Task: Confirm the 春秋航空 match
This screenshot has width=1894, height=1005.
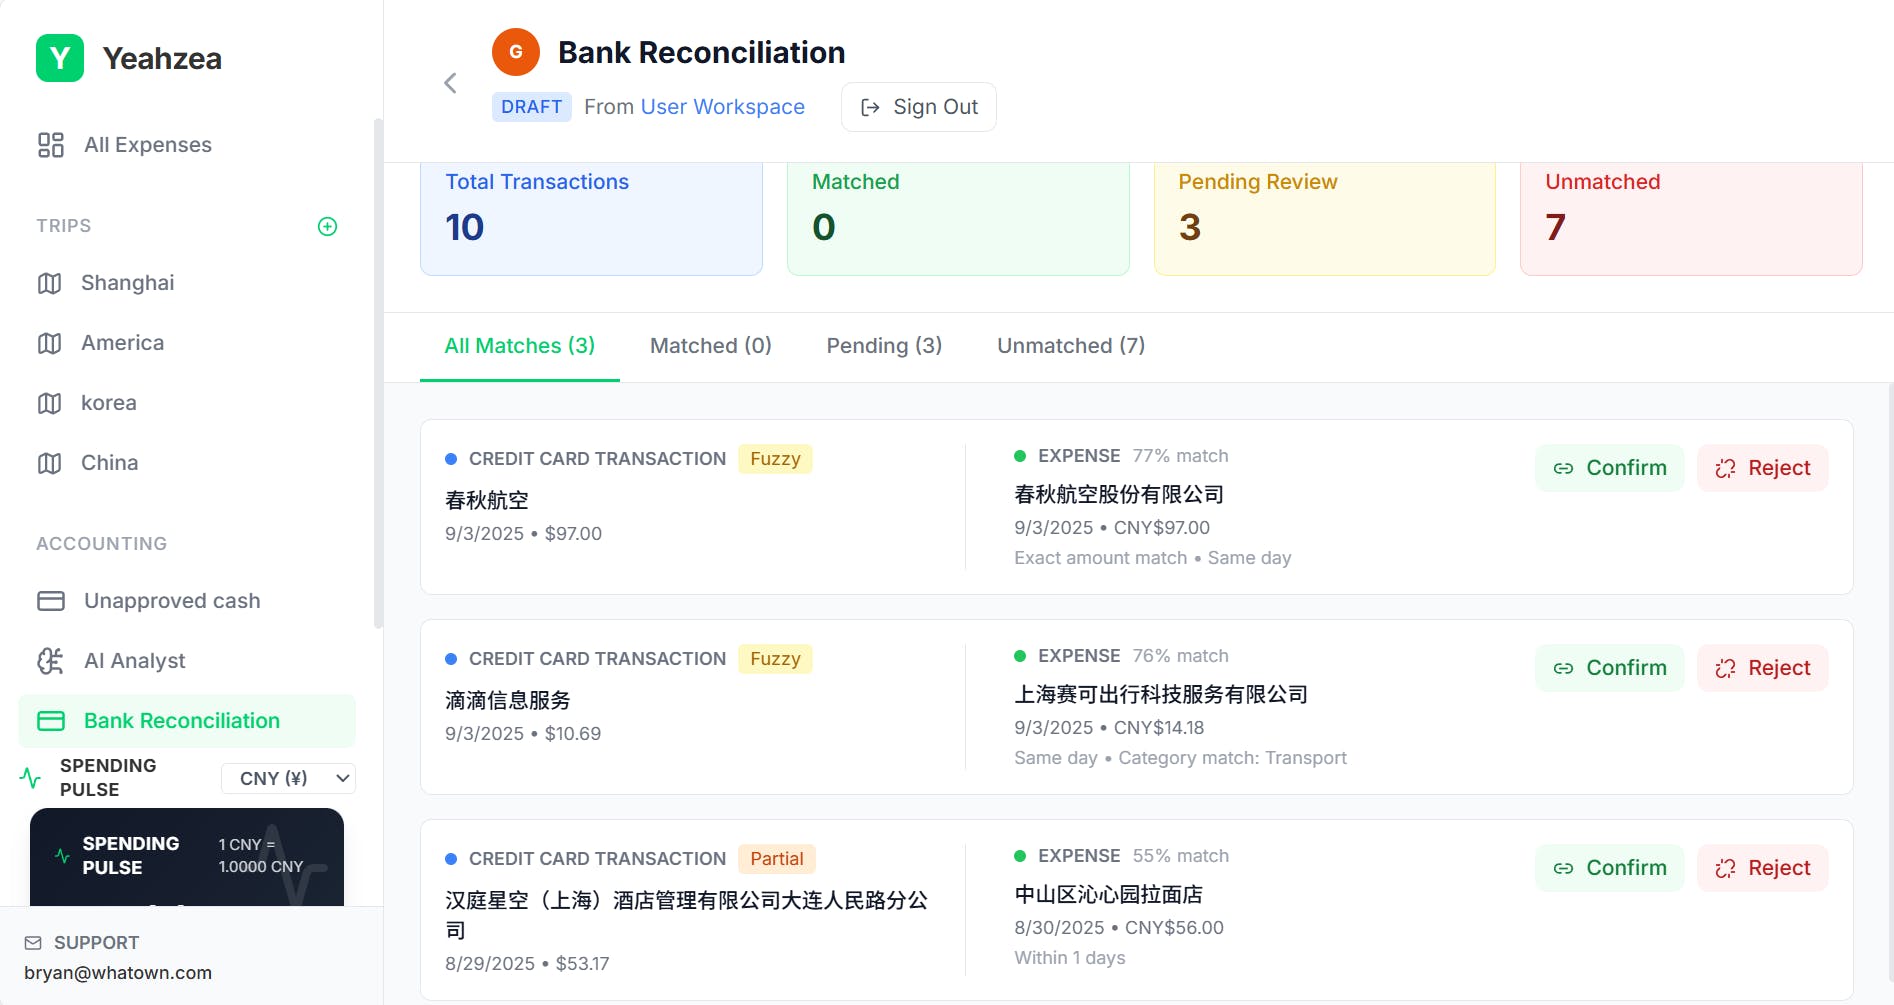Action: tap(1610, 468)
